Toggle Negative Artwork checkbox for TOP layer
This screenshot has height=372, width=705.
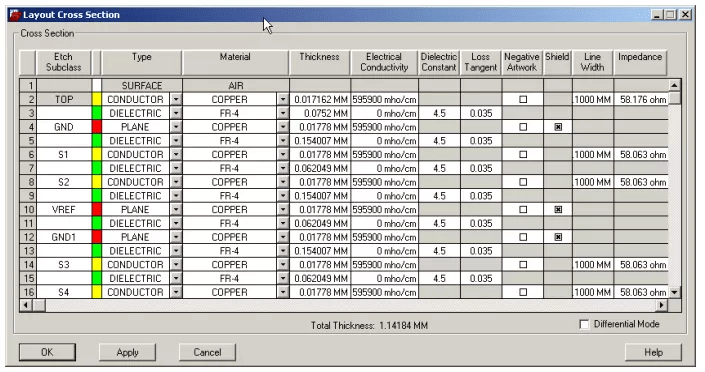[523, 99]
